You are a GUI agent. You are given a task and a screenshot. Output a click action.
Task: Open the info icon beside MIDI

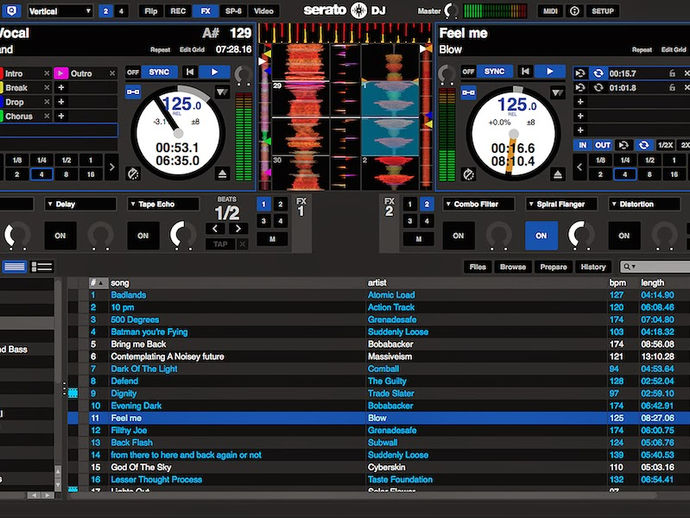click(574, 11)
